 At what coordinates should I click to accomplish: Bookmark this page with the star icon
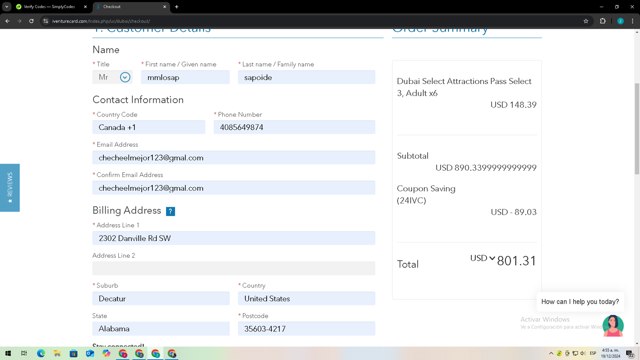click(x=586, y=21)
